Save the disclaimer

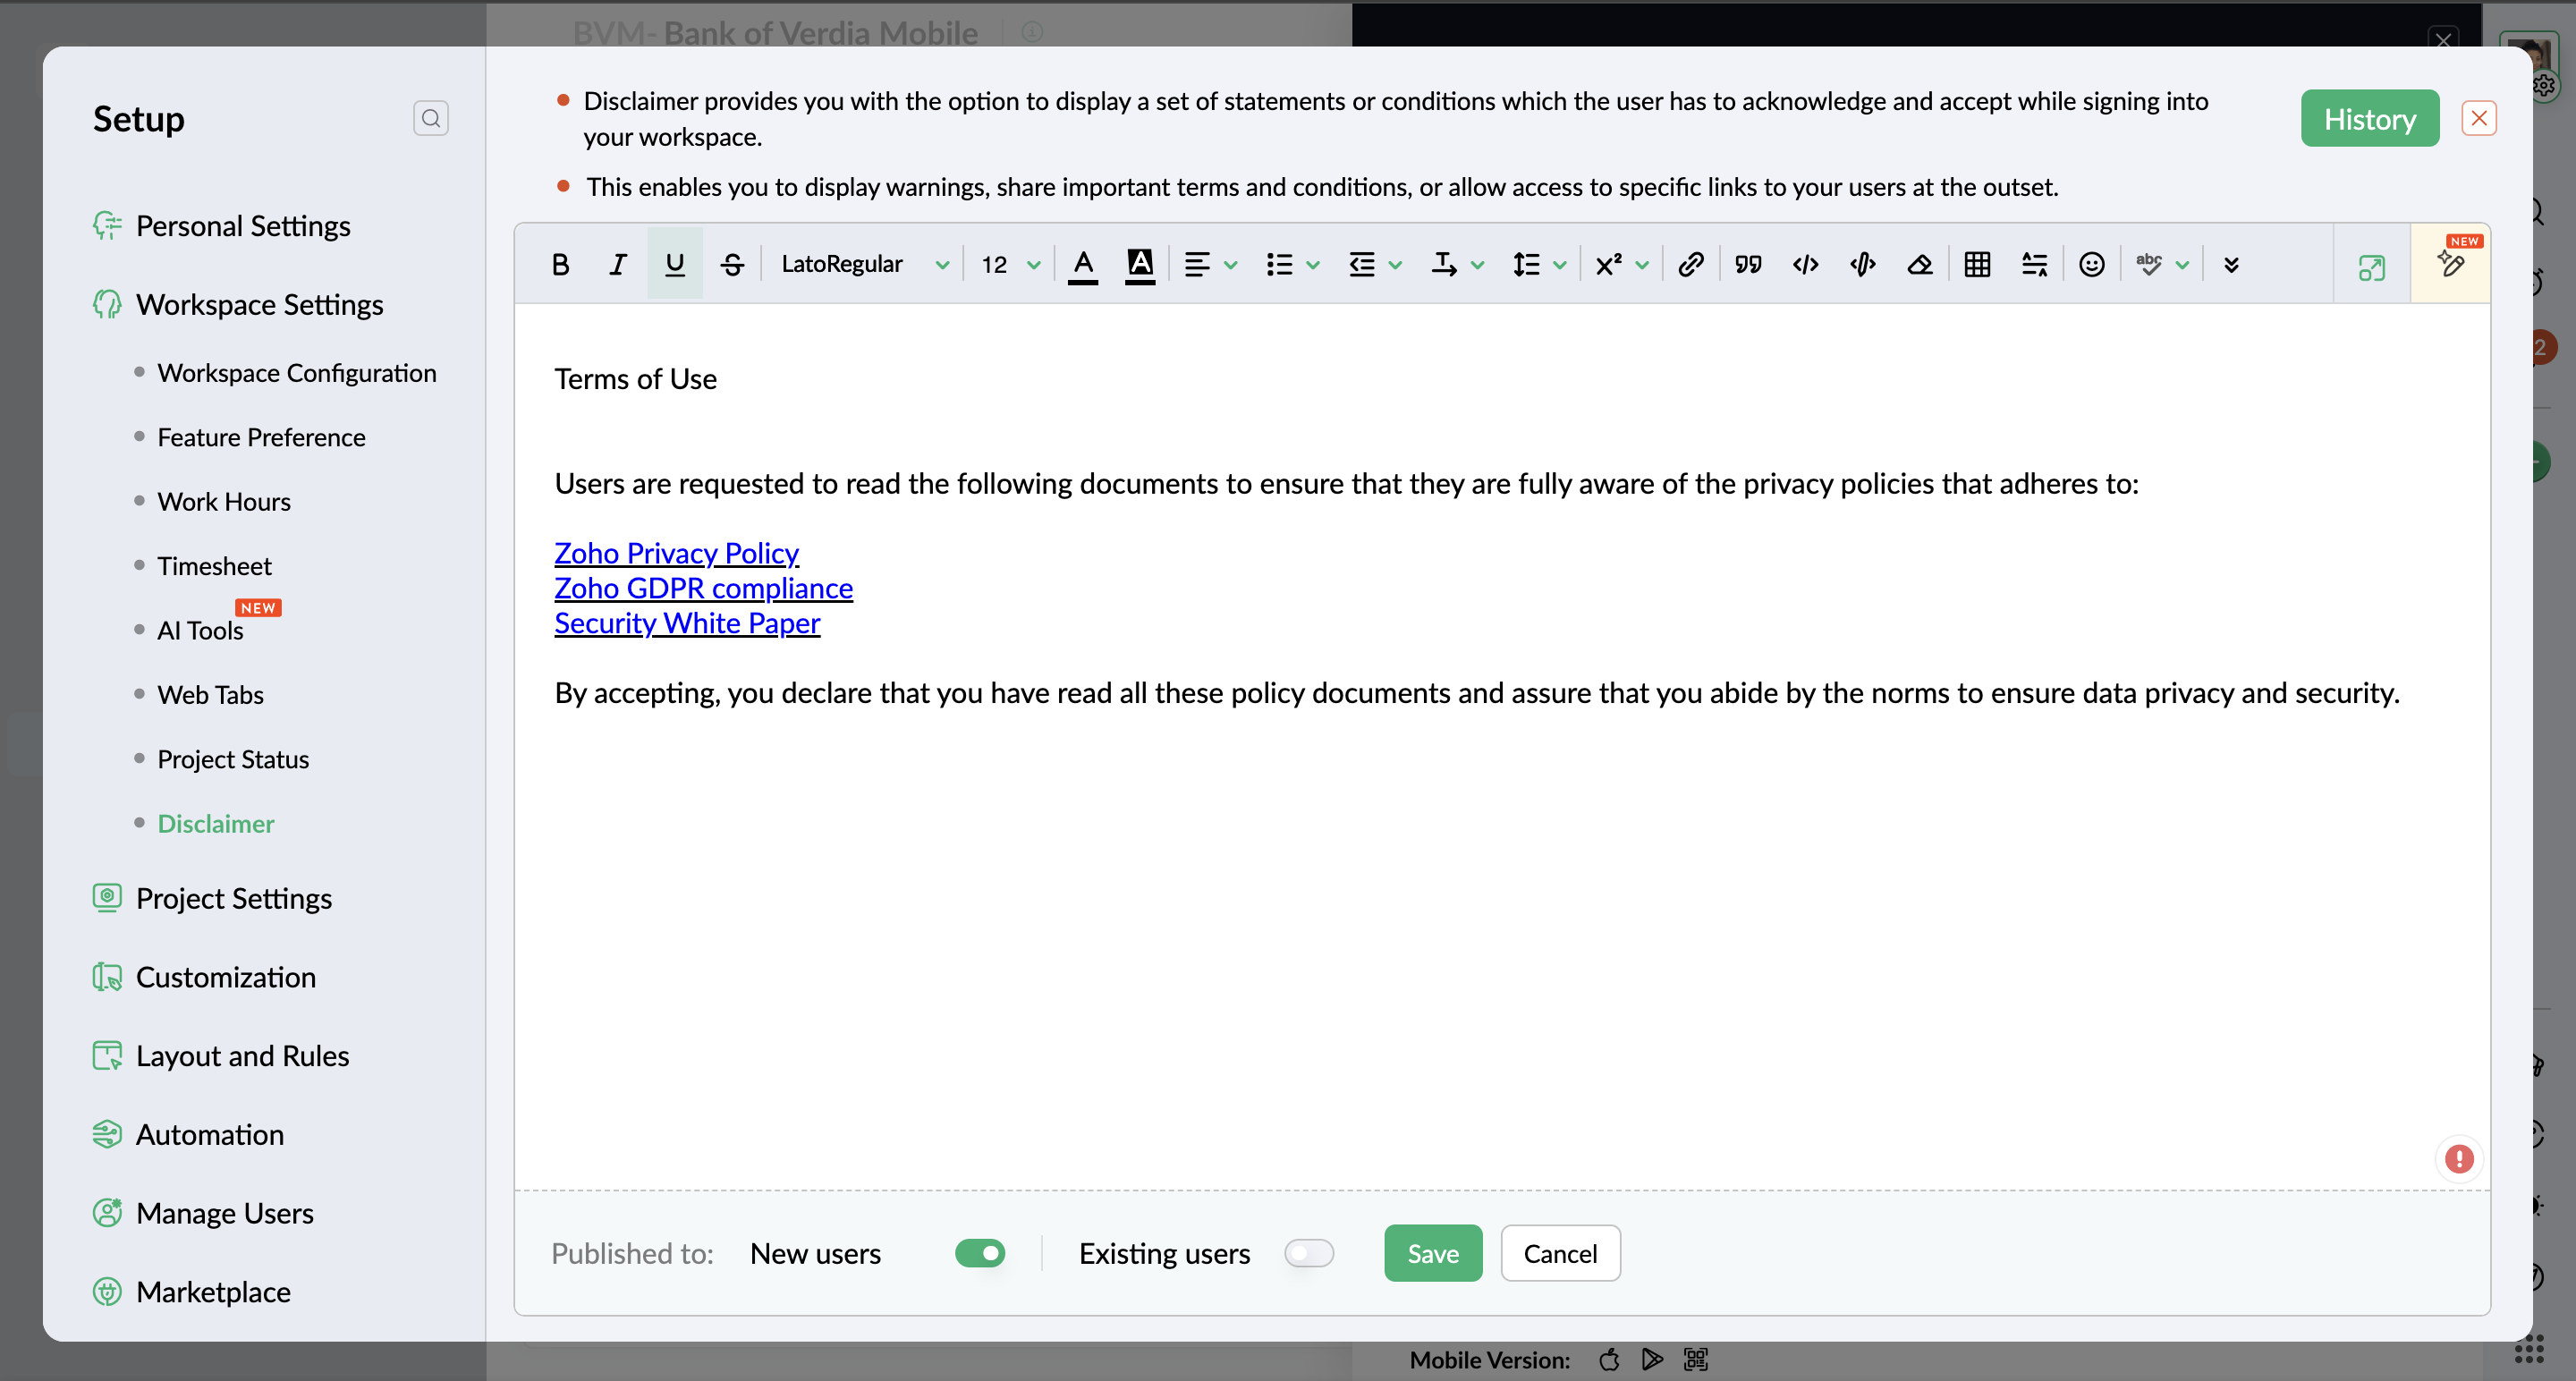(x=1433, y=1253)
